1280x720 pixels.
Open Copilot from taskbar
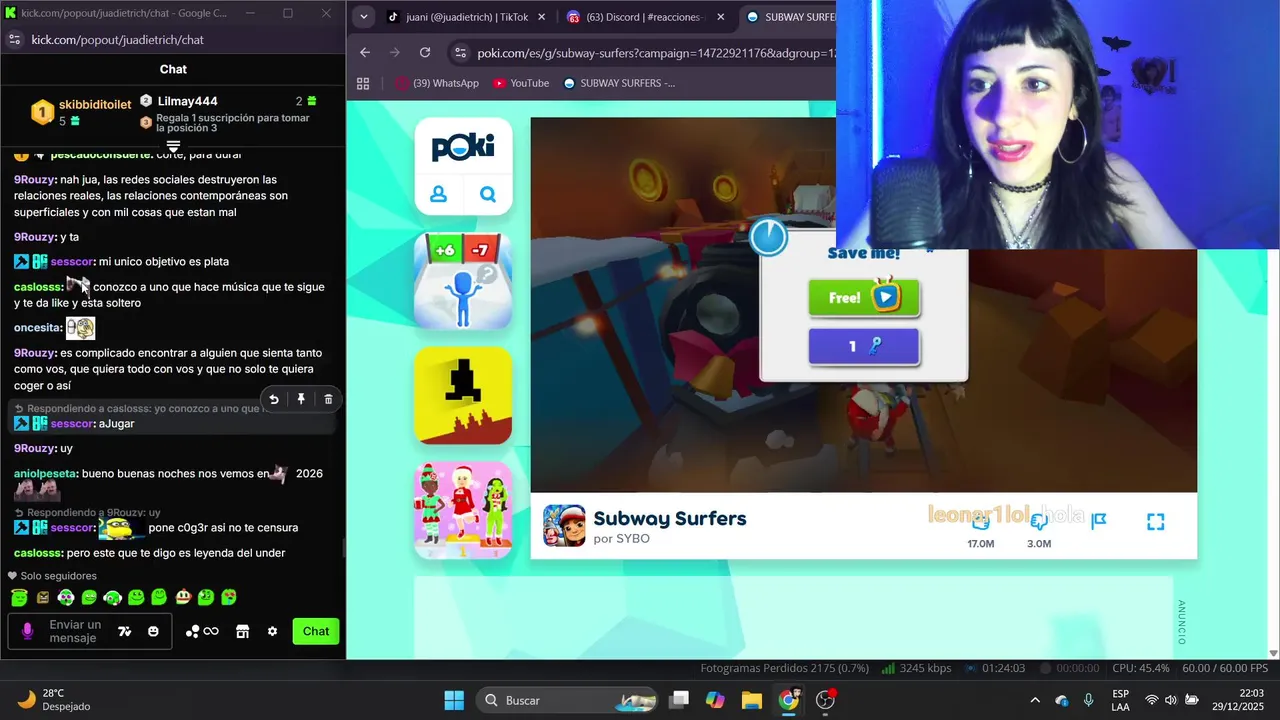(715, 700)
